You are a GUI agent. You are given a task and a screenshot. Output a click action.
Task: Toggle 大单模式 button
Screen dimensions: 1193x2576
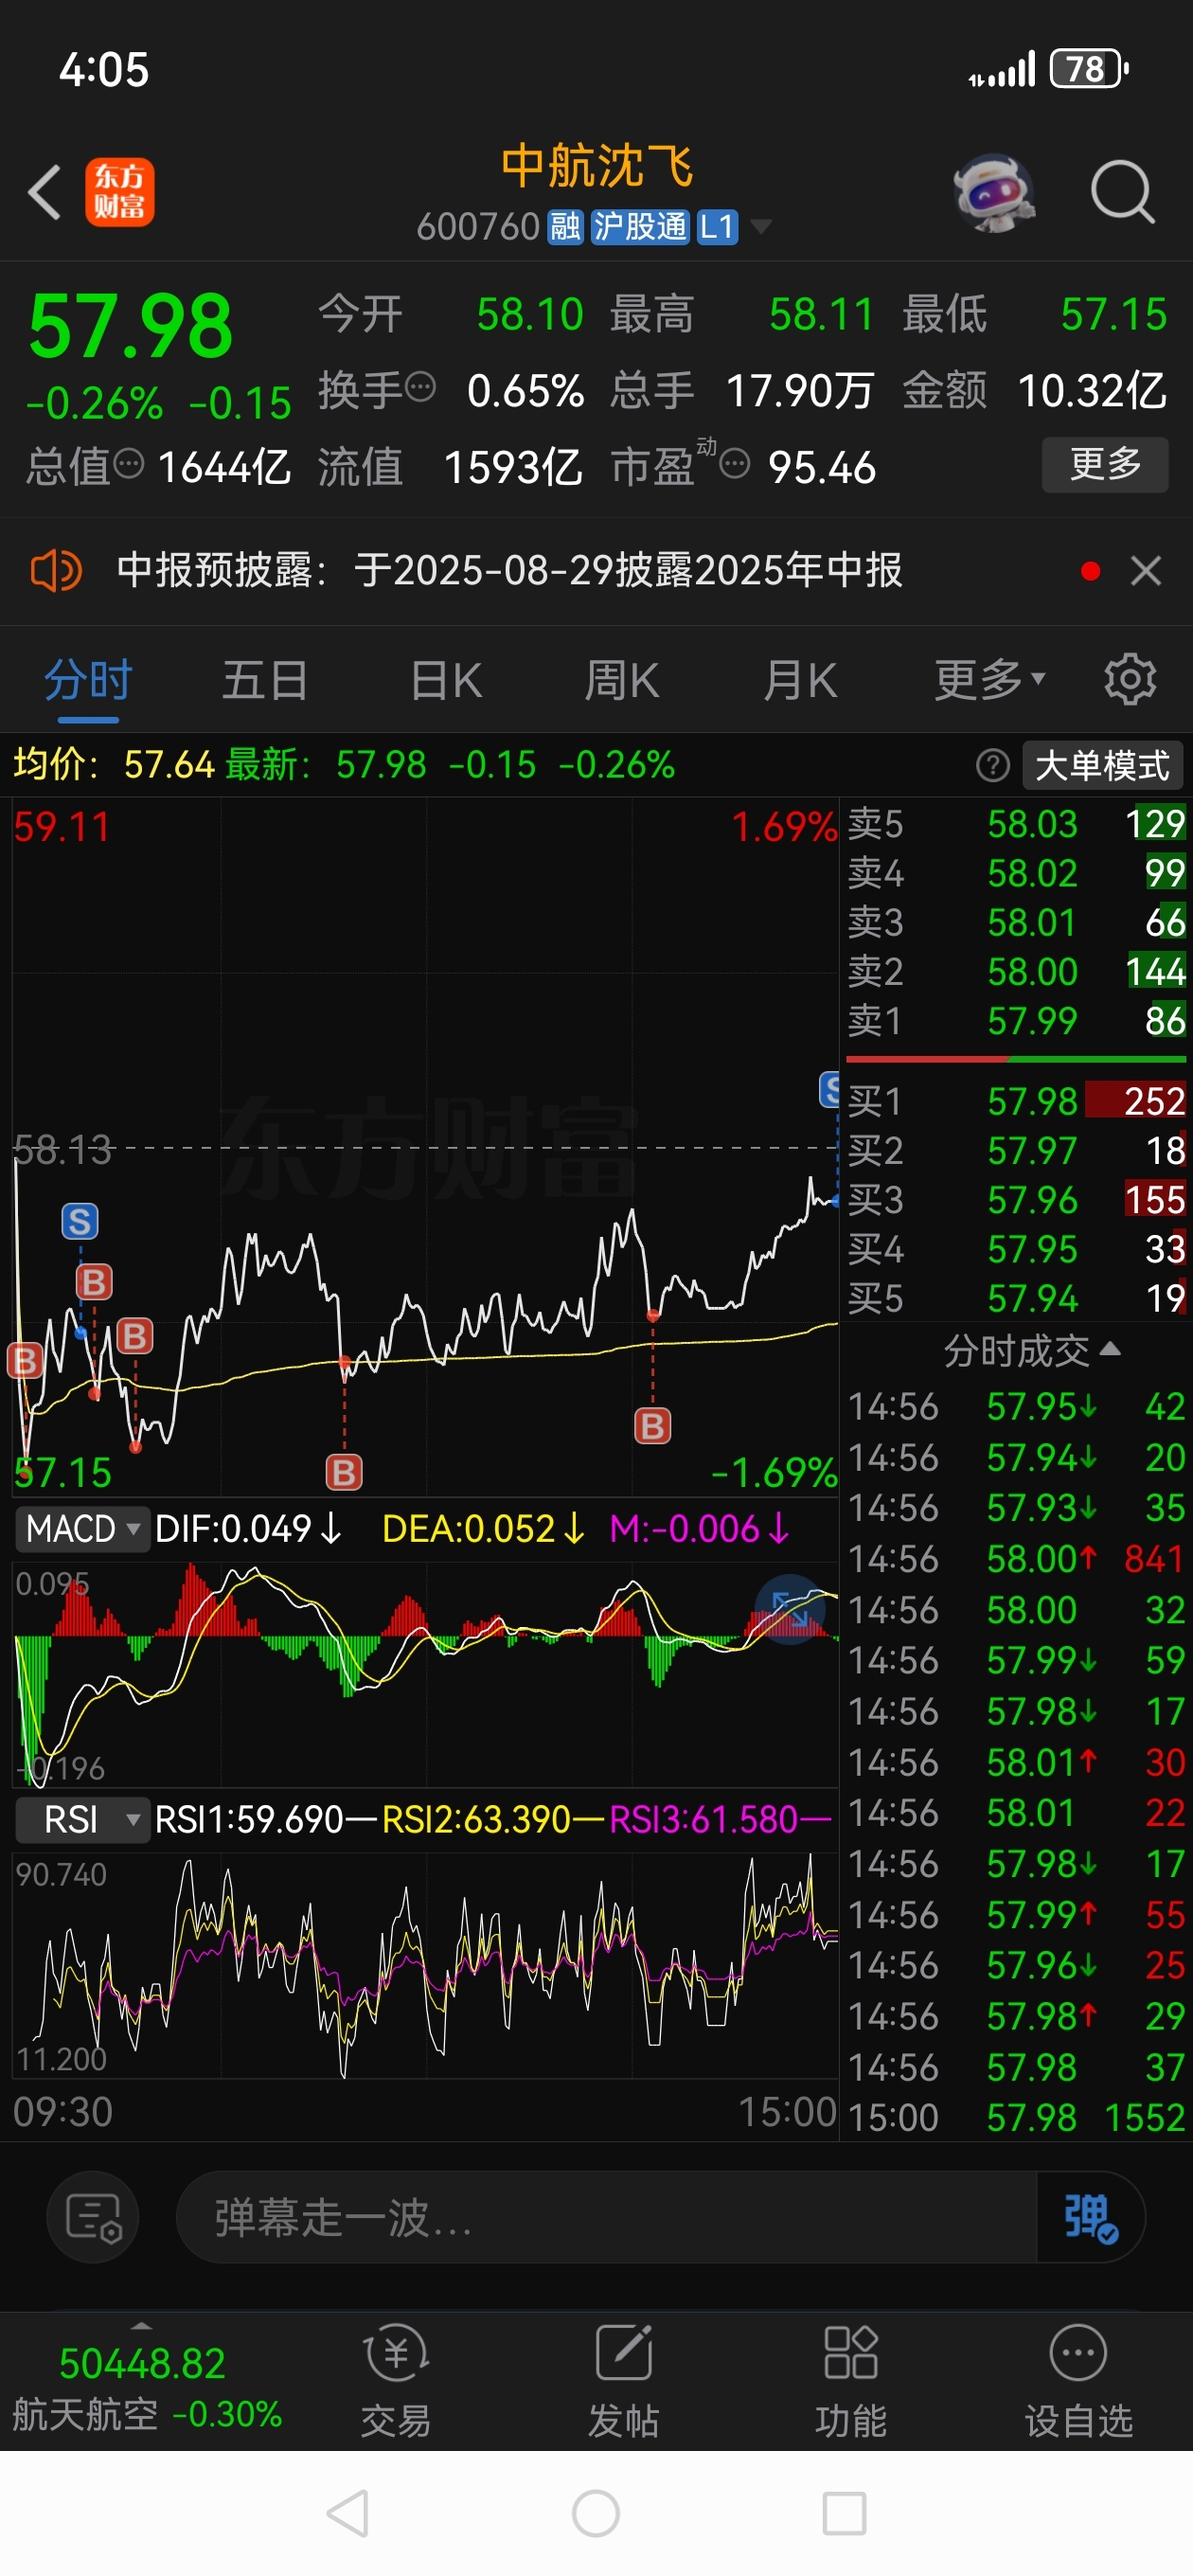pyautogui.click(x=1102, y=766)
